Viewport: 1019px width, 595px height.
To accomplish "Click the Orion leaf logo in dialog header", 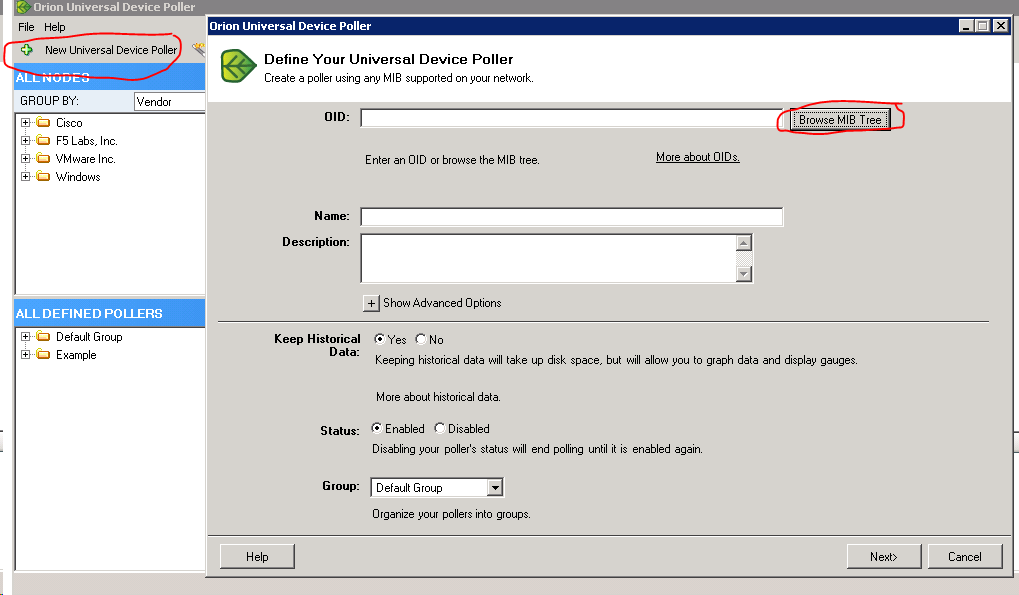I will tap(239, 66).
